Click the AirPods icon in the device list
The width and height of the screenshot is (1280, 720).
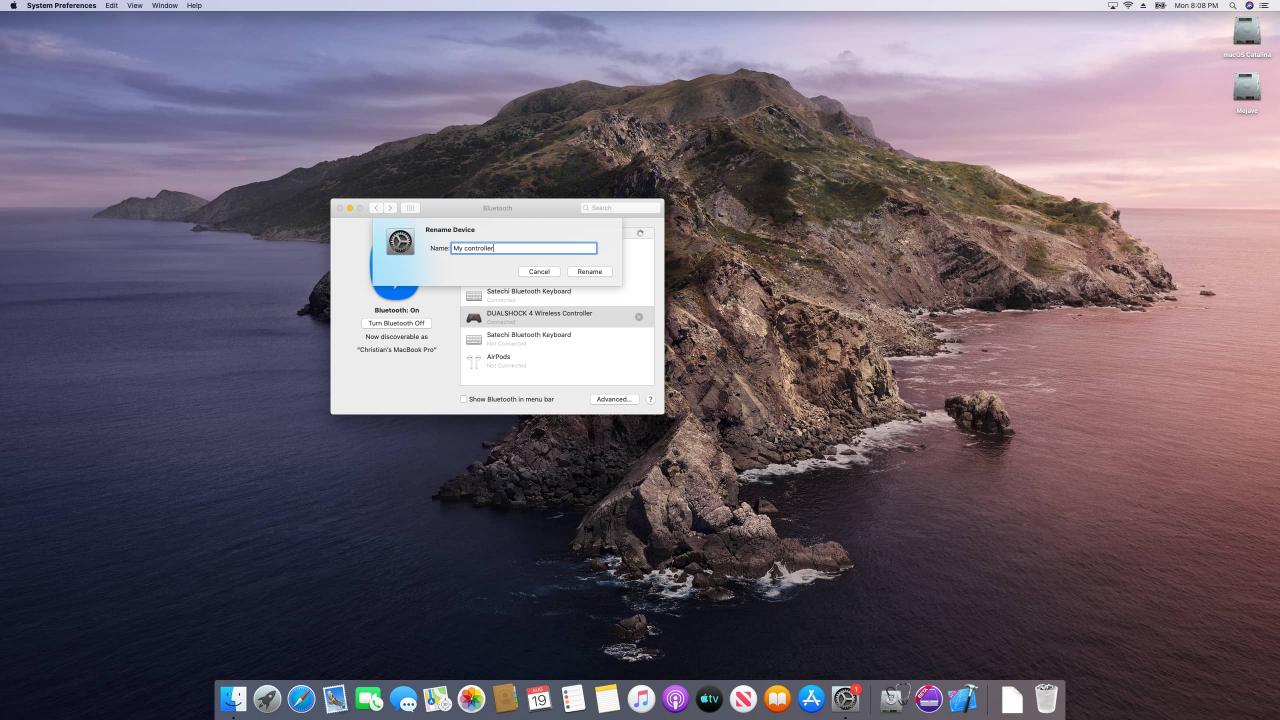(474, 361)
